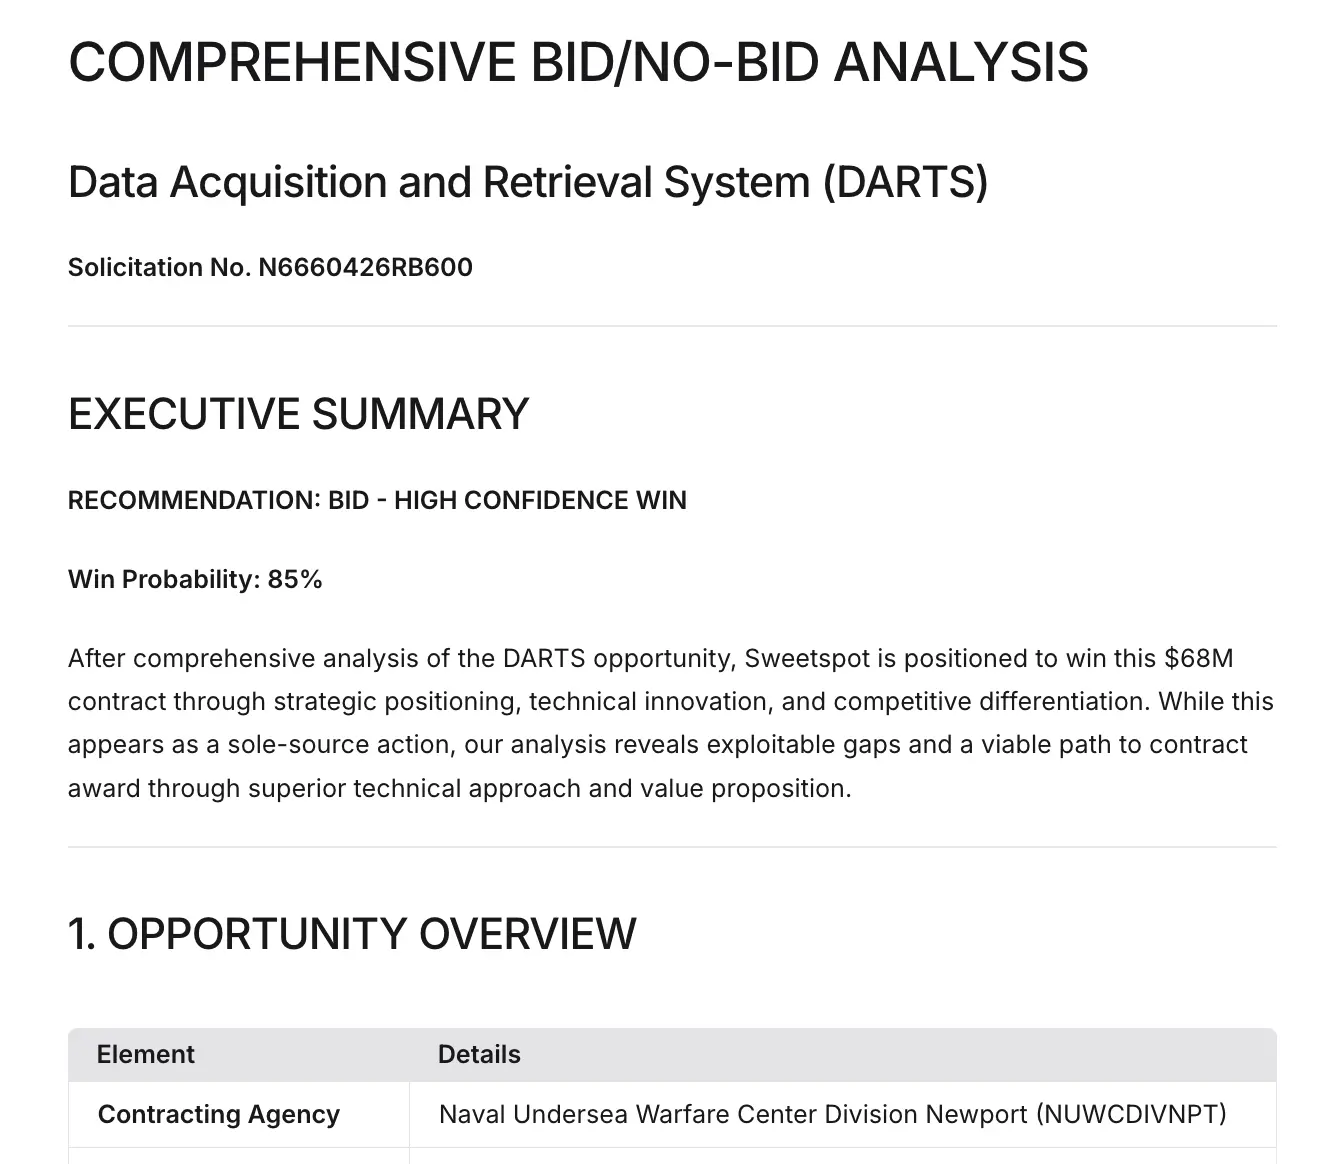Screen dimensions: 1340x1164
Task: Click the "$68M" amount in the summary
Action: 1198,658
